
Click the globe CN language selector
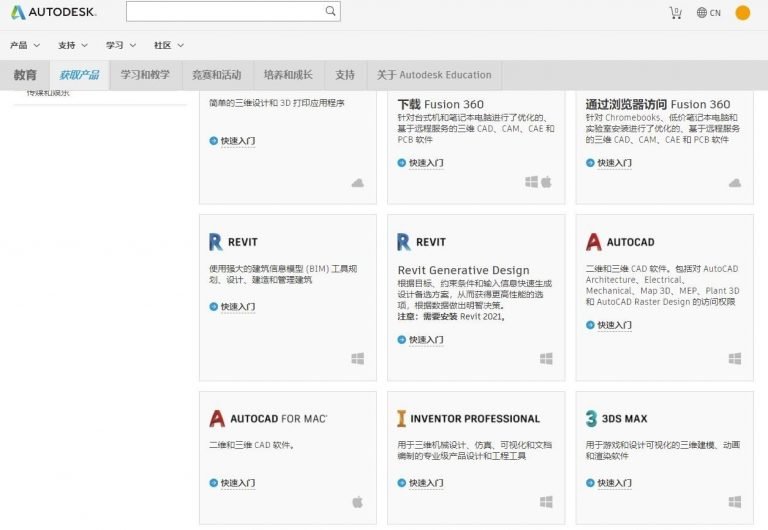point(709,13)
